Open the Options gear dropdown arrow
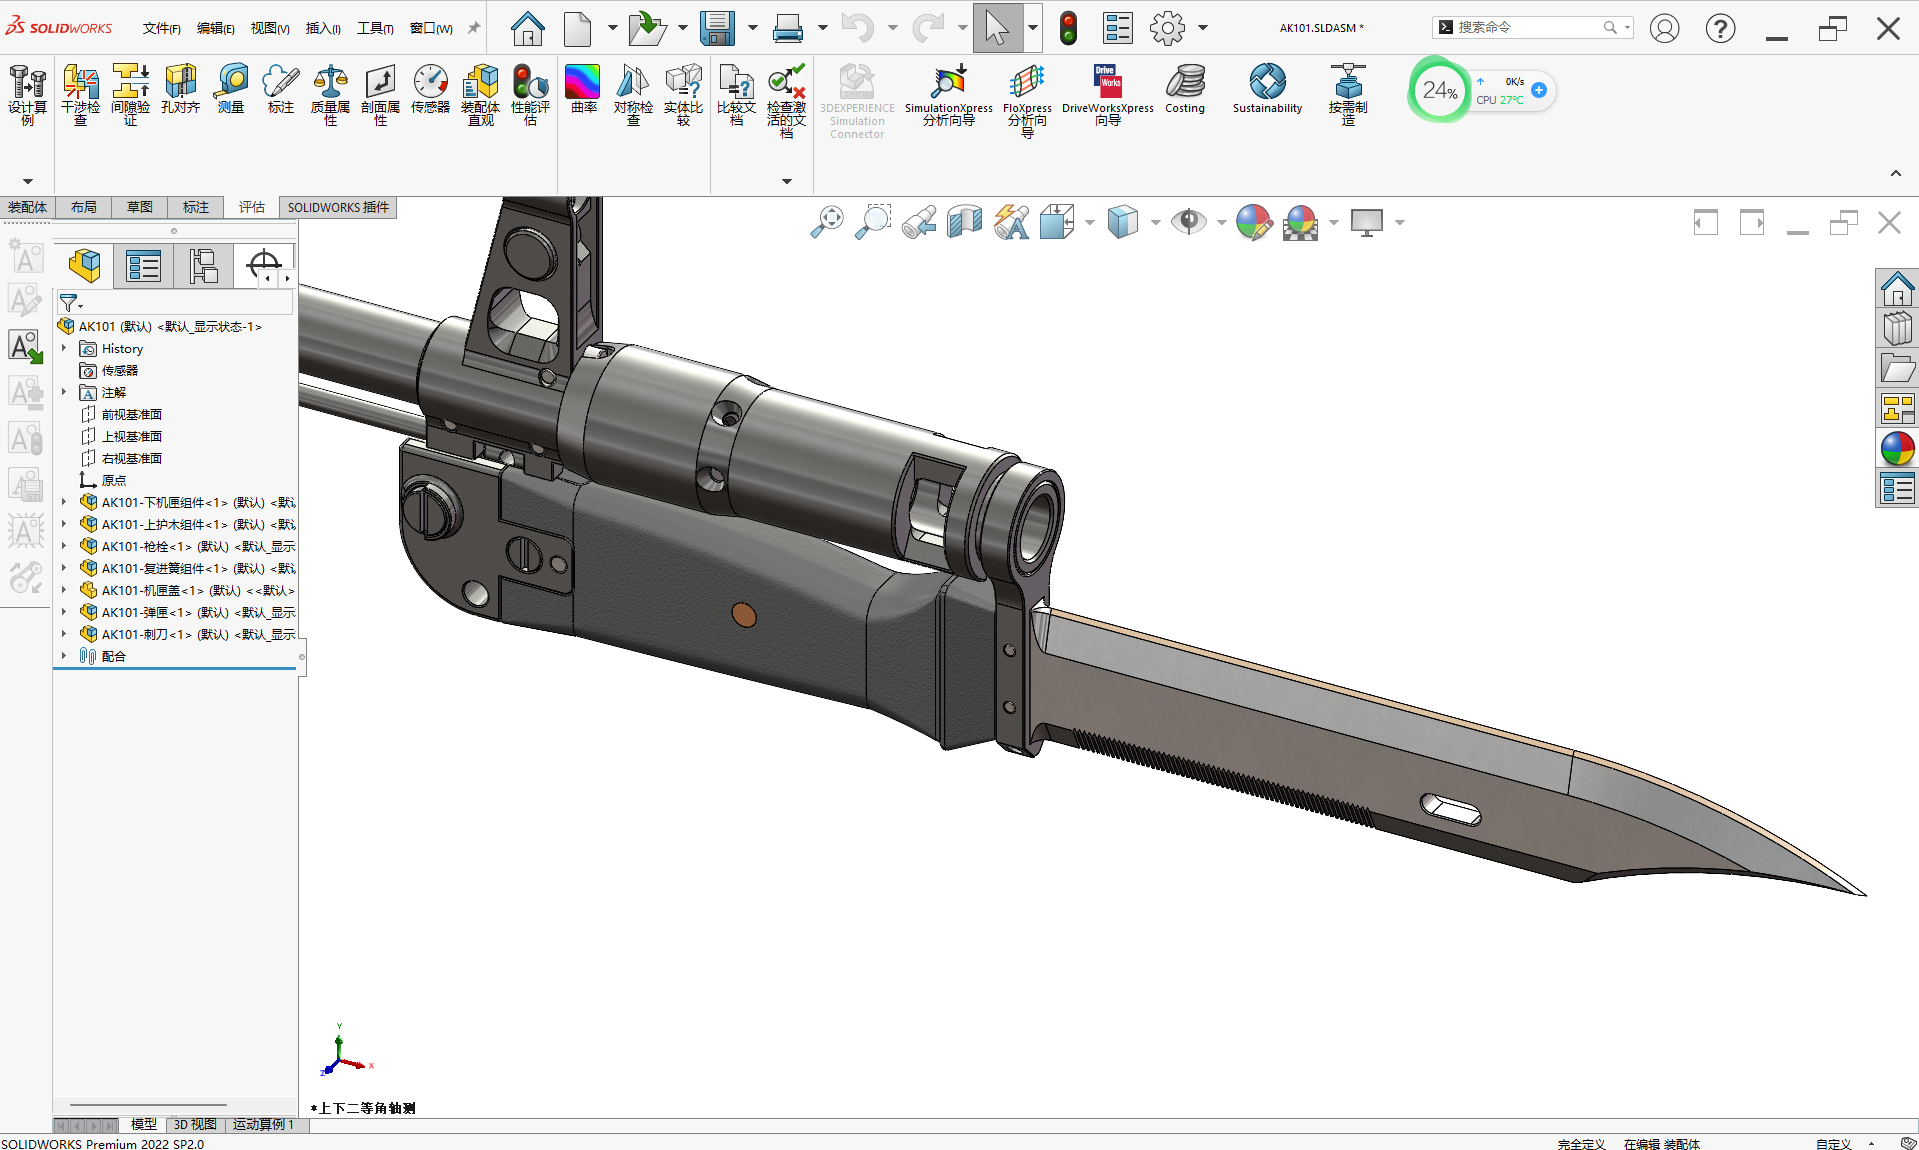This screenshot has width=1919, height=1150. (1203, 28)
